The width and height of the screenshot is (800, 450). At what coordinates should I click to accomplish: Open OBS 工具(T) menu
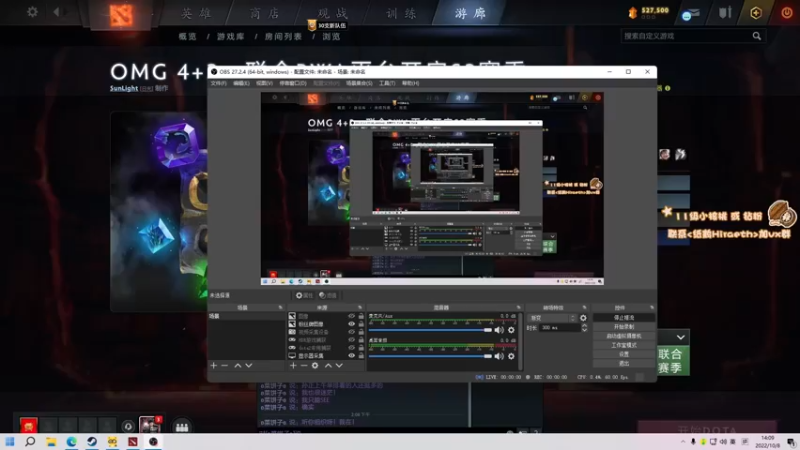pyautogui.click(x=387, y=83)
